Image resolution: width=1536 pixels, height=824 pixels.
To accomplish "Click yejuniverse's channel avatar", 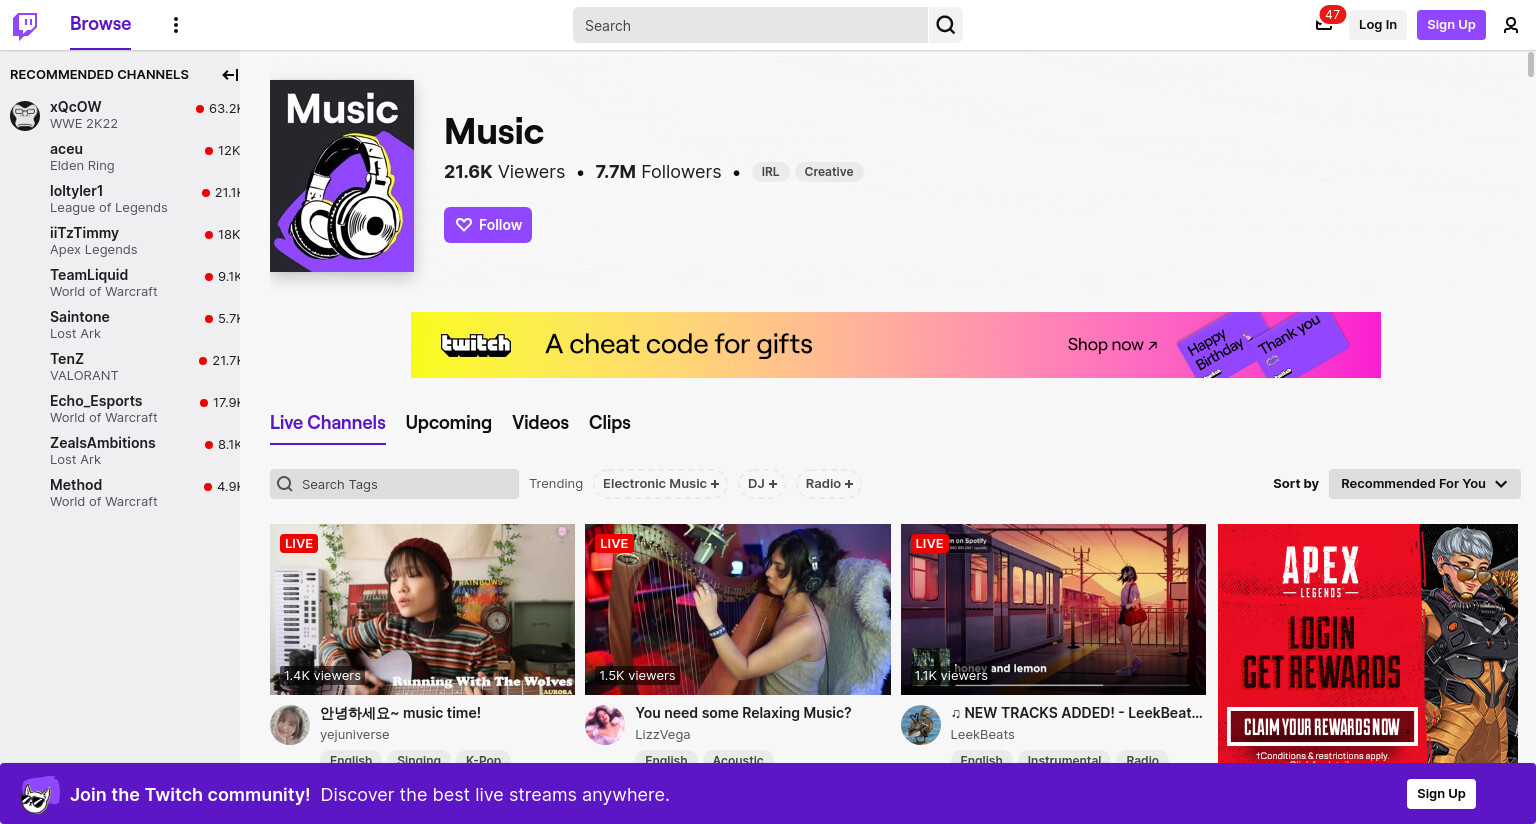I will click(290, 725).
